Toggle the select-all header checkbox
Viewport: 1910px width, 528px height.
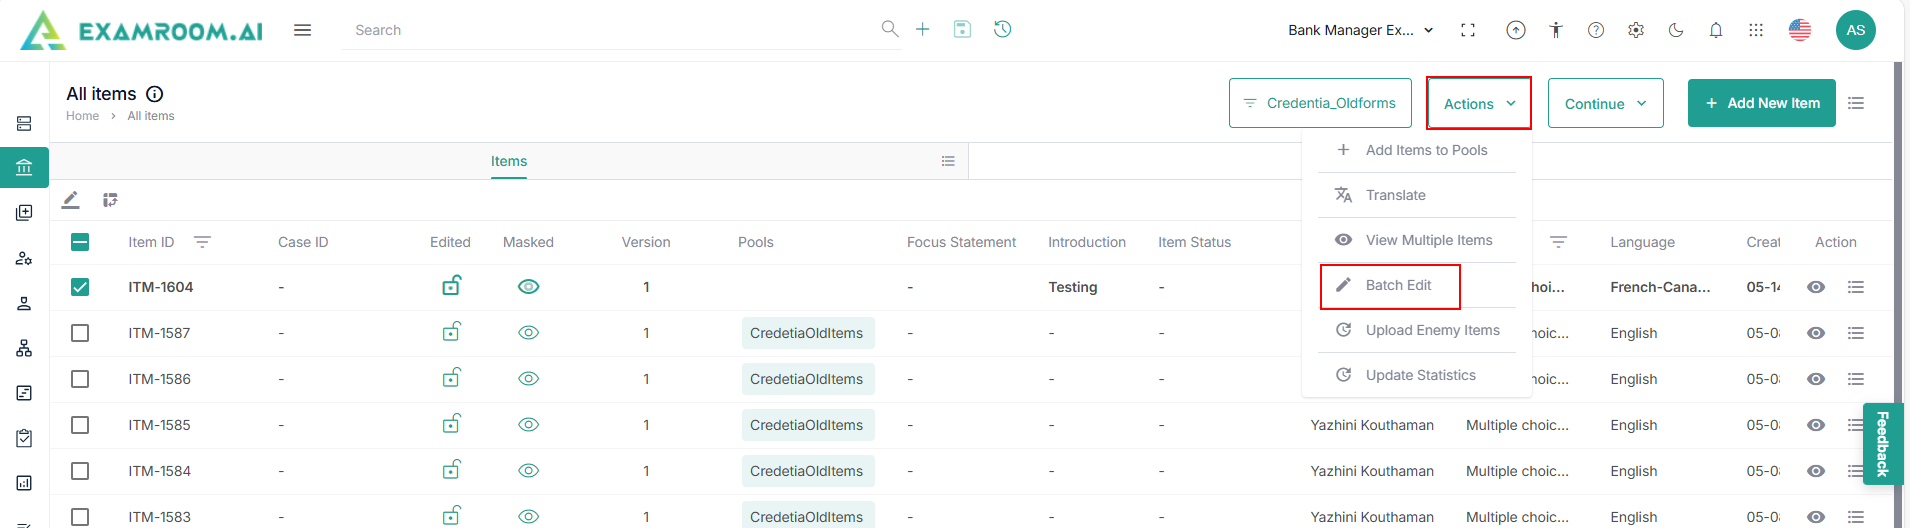[80, 242]
